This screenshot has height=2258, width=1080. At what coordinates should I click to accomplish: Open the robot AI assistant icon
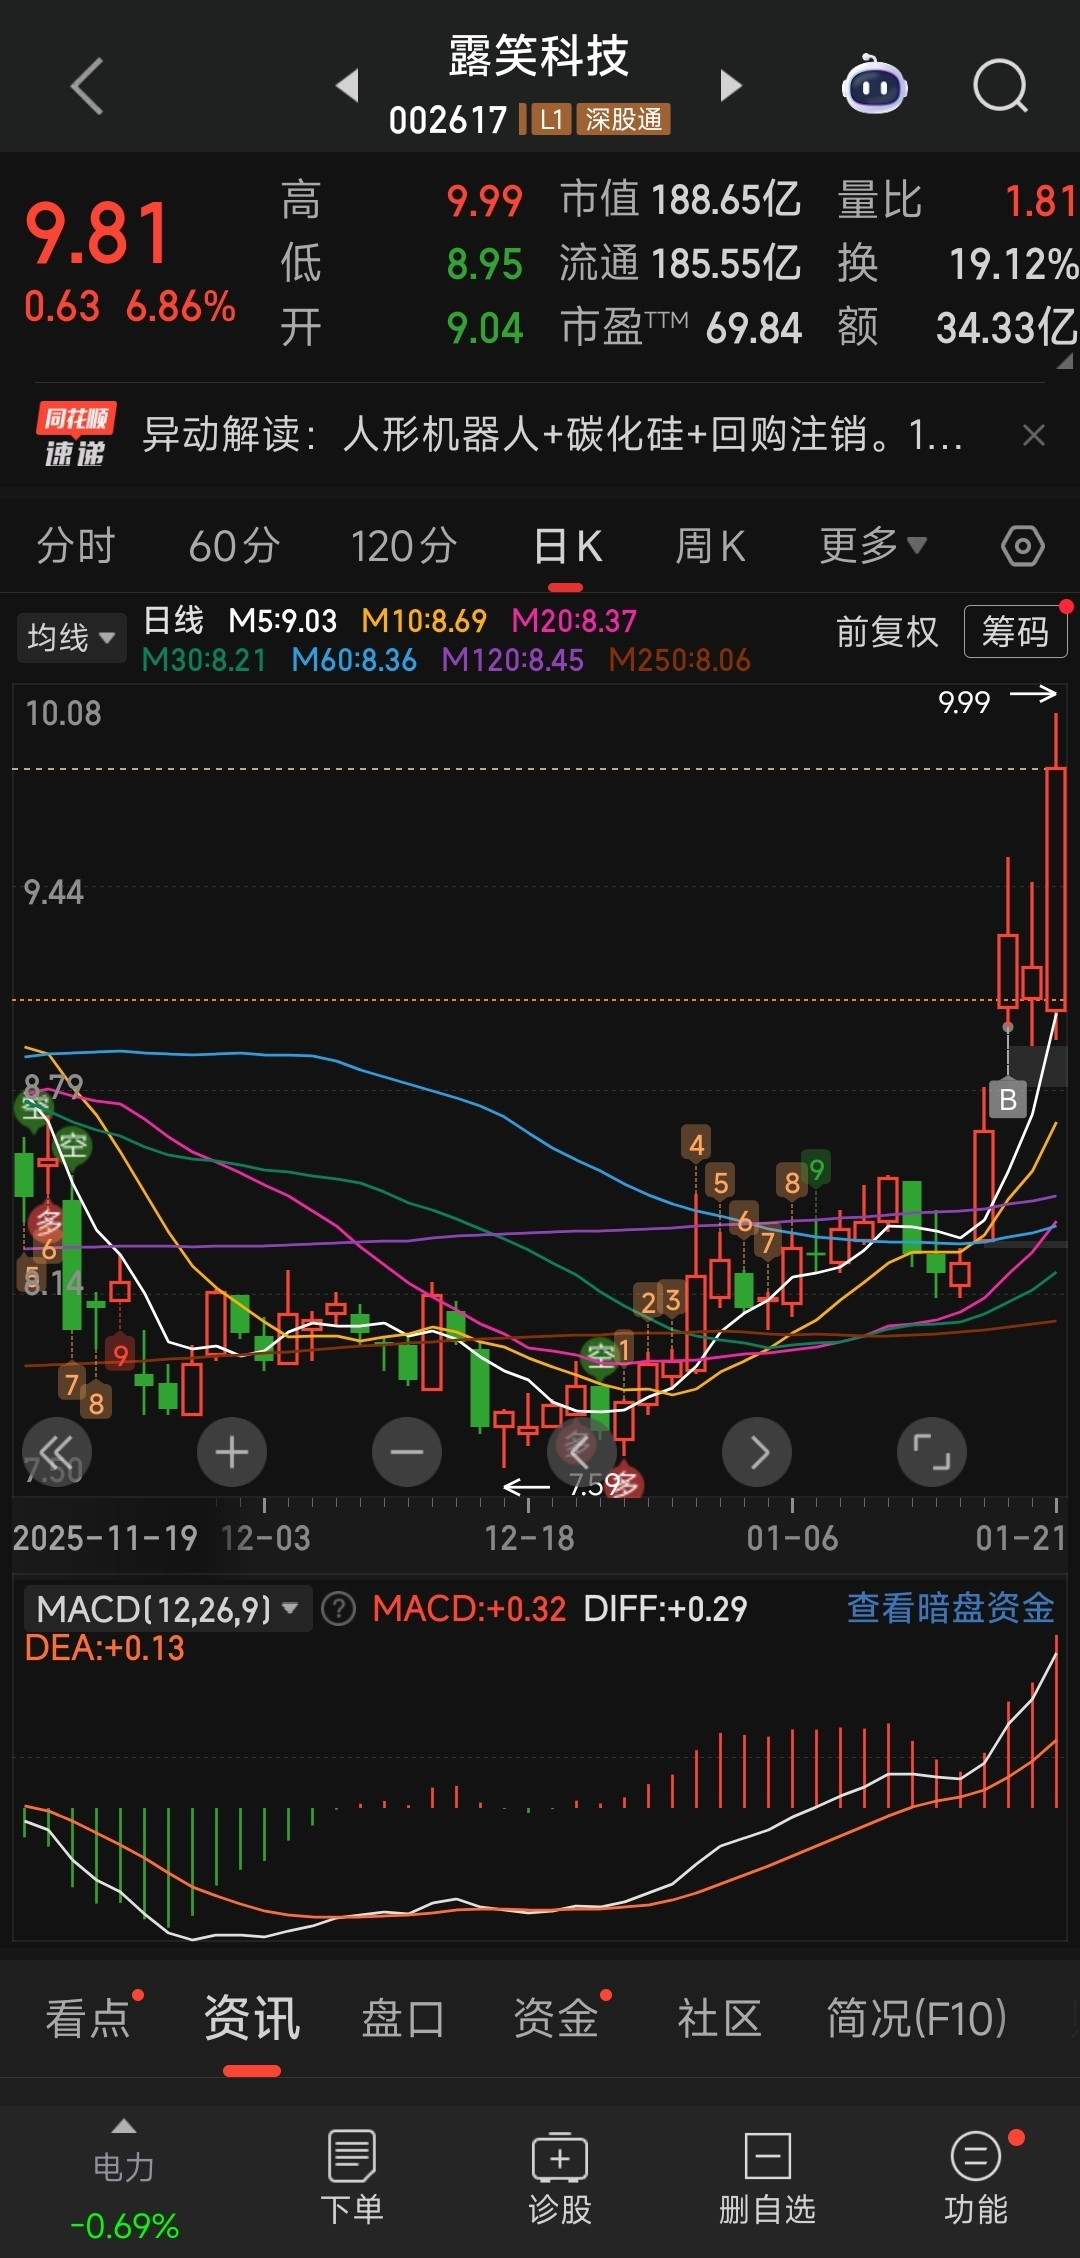pos(874,86)
